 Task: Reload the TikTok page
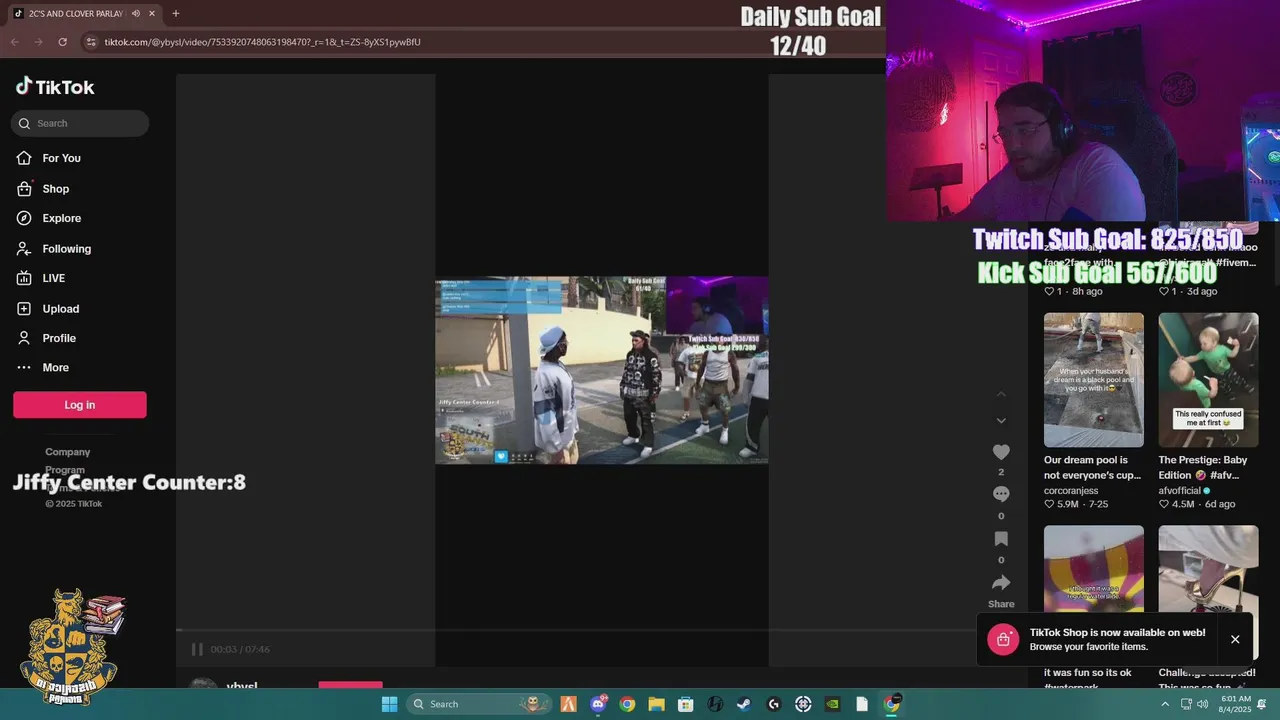click(62, 42)
